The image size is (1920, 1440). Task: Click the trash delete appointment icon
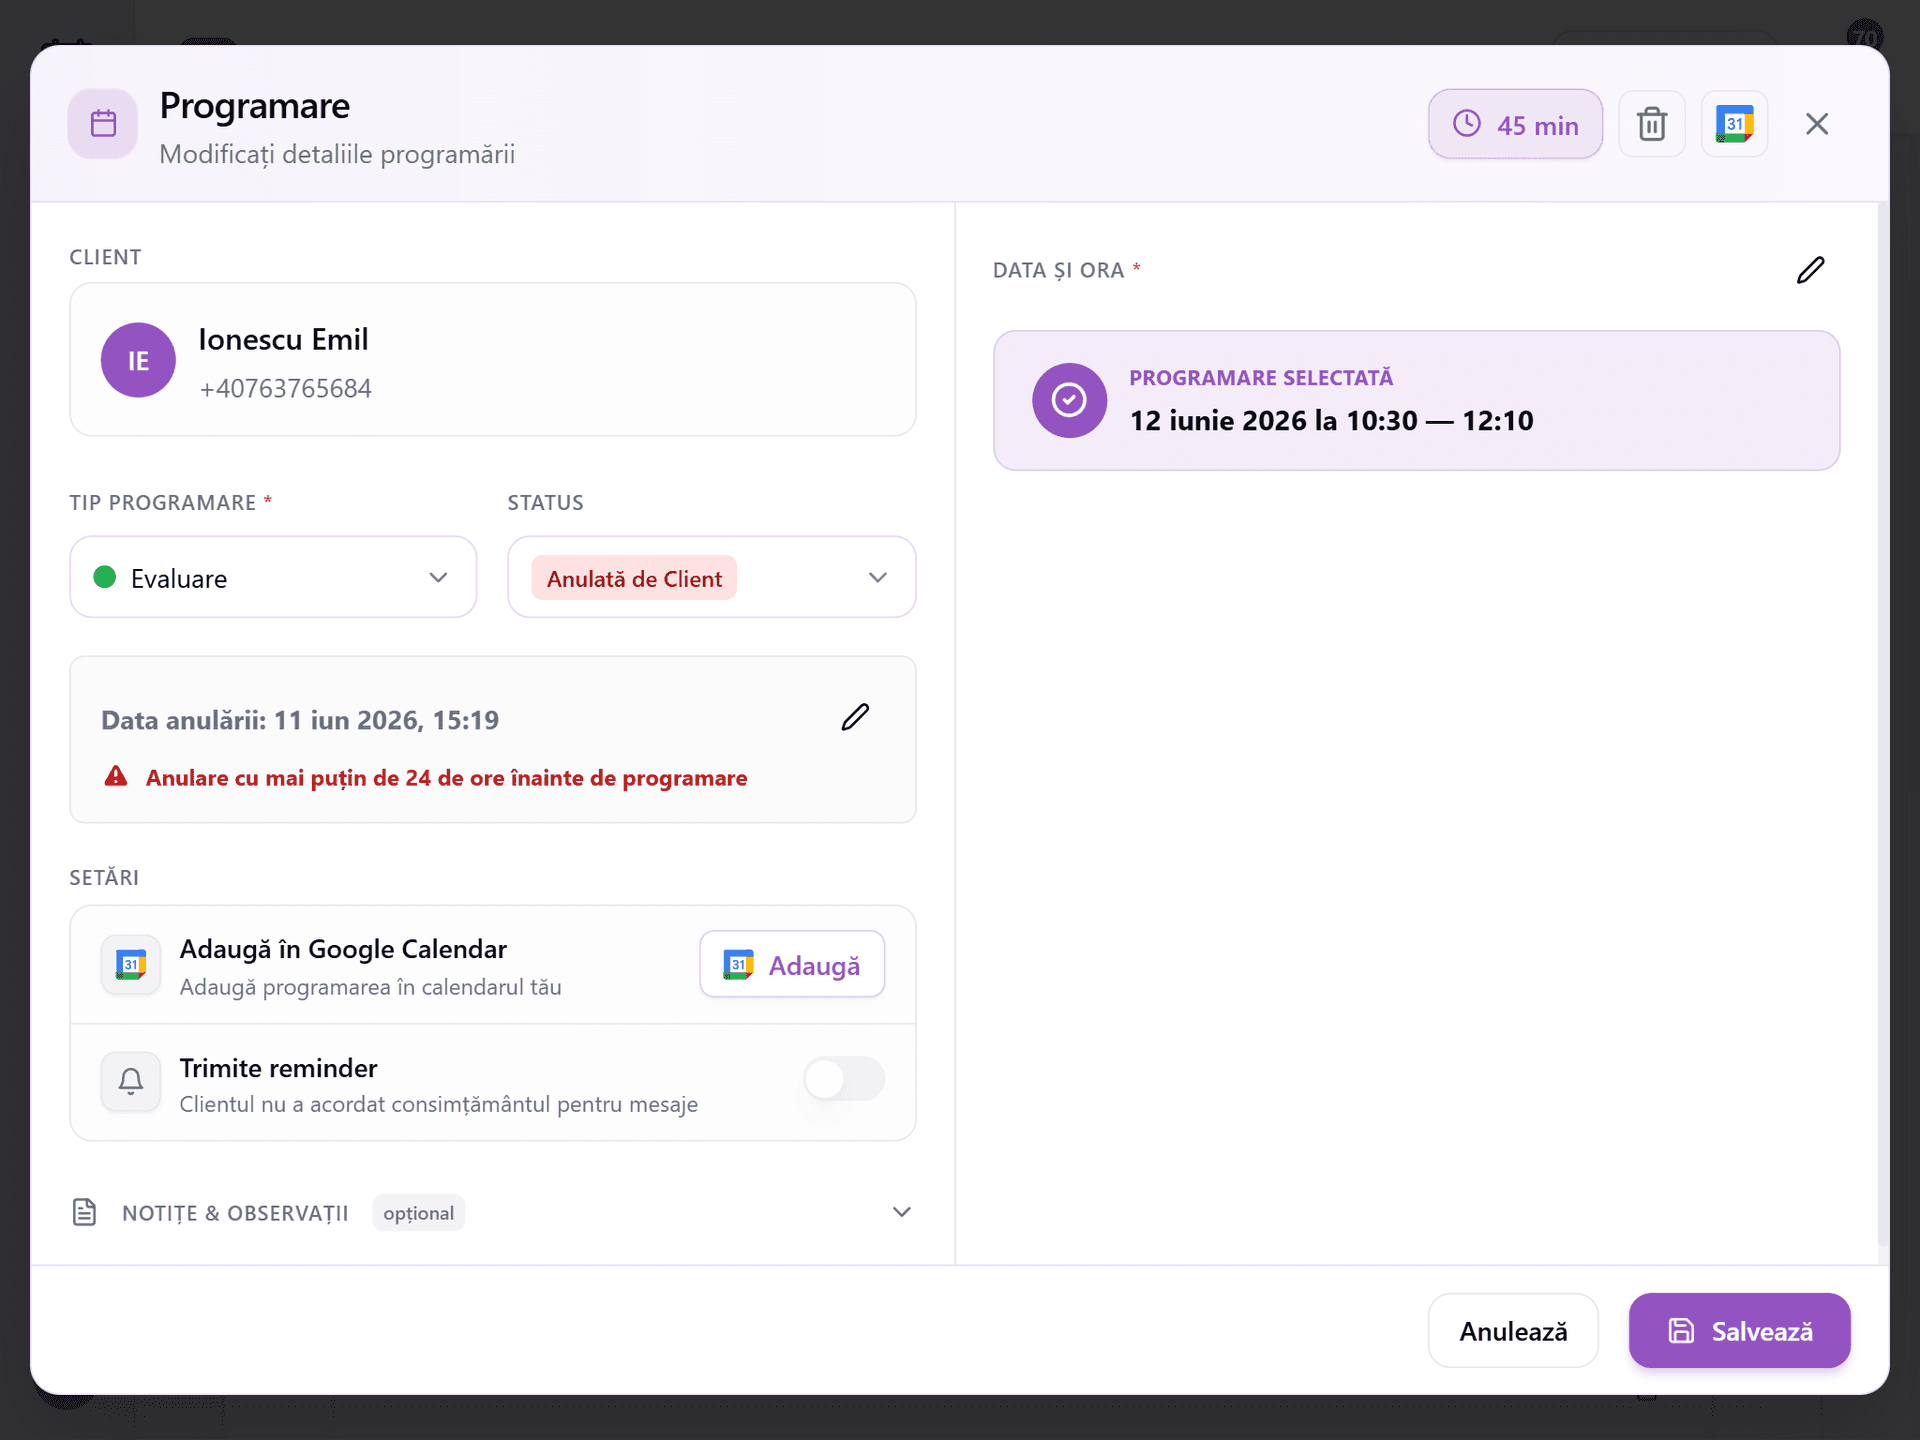pyautogui.click(x=1652, y=124)
